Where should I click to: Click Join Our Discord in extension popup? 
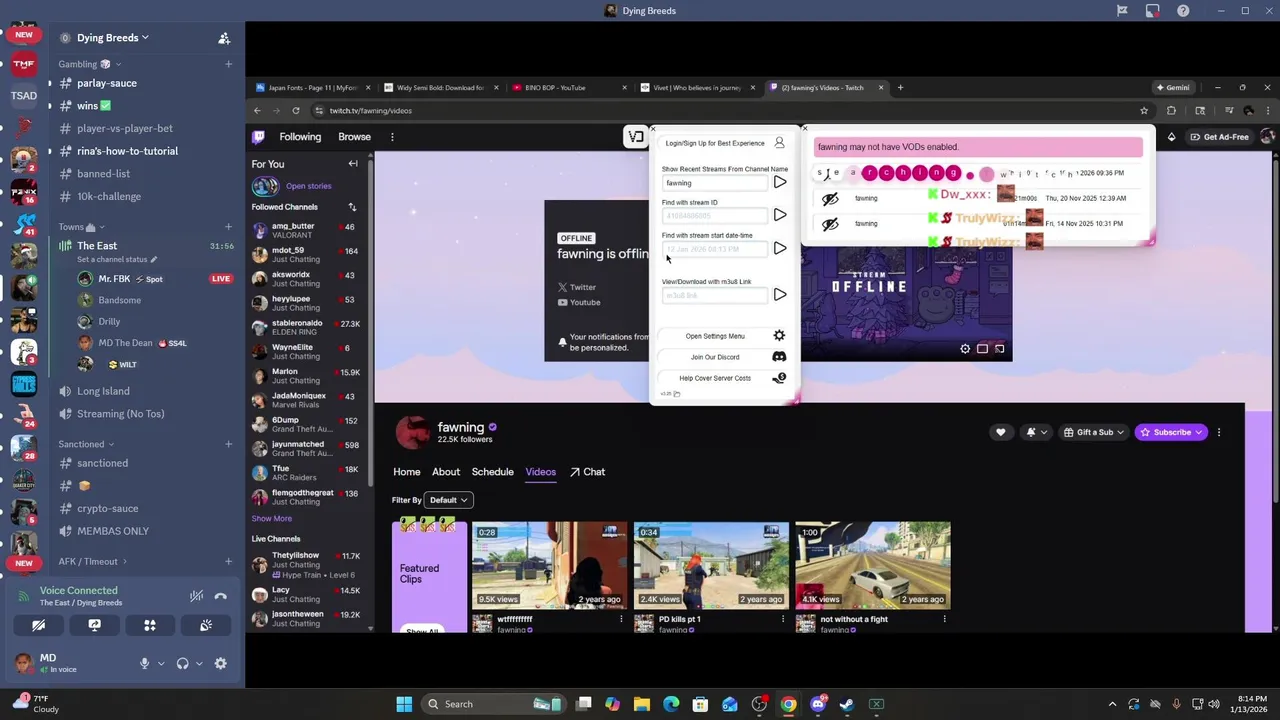coord(723,357)
